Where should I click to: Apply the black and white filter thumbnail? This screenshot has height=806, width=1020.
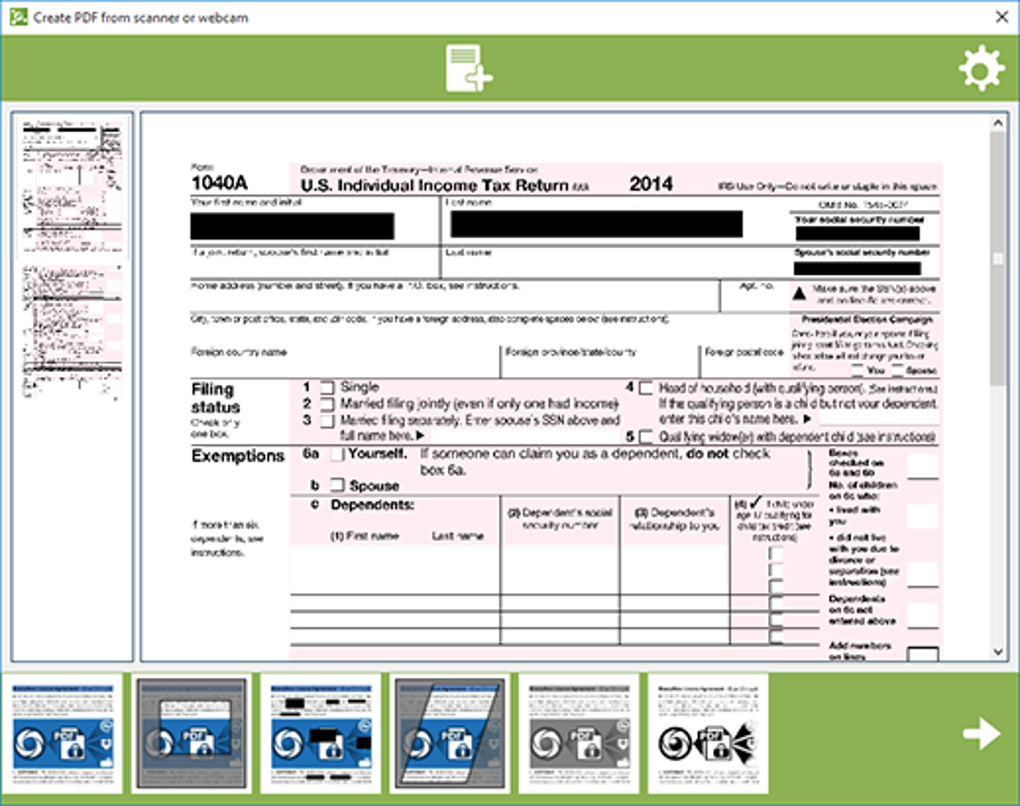tap(708, 734)
